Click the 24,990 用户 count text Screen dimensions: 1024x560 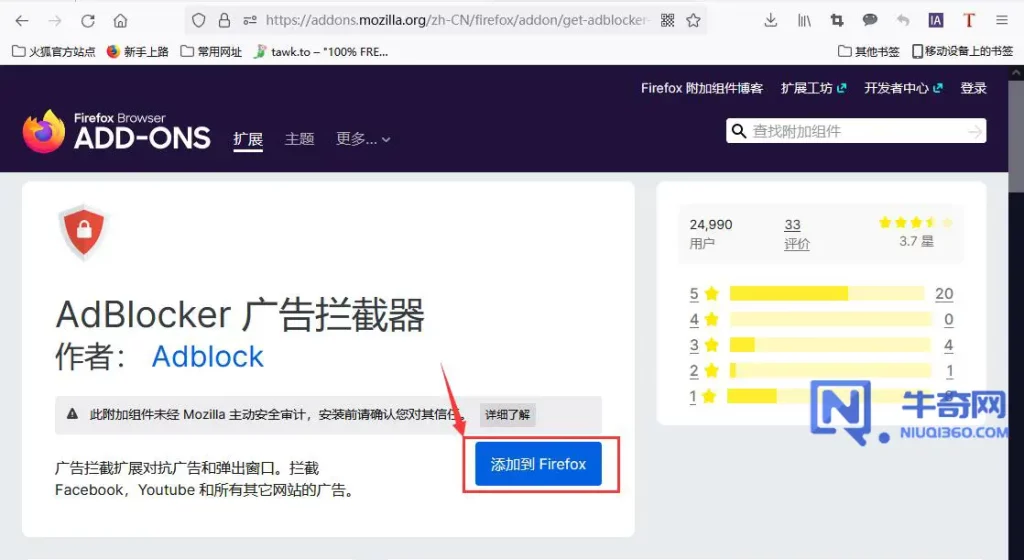pyautogui.click(x=711, y=234)
